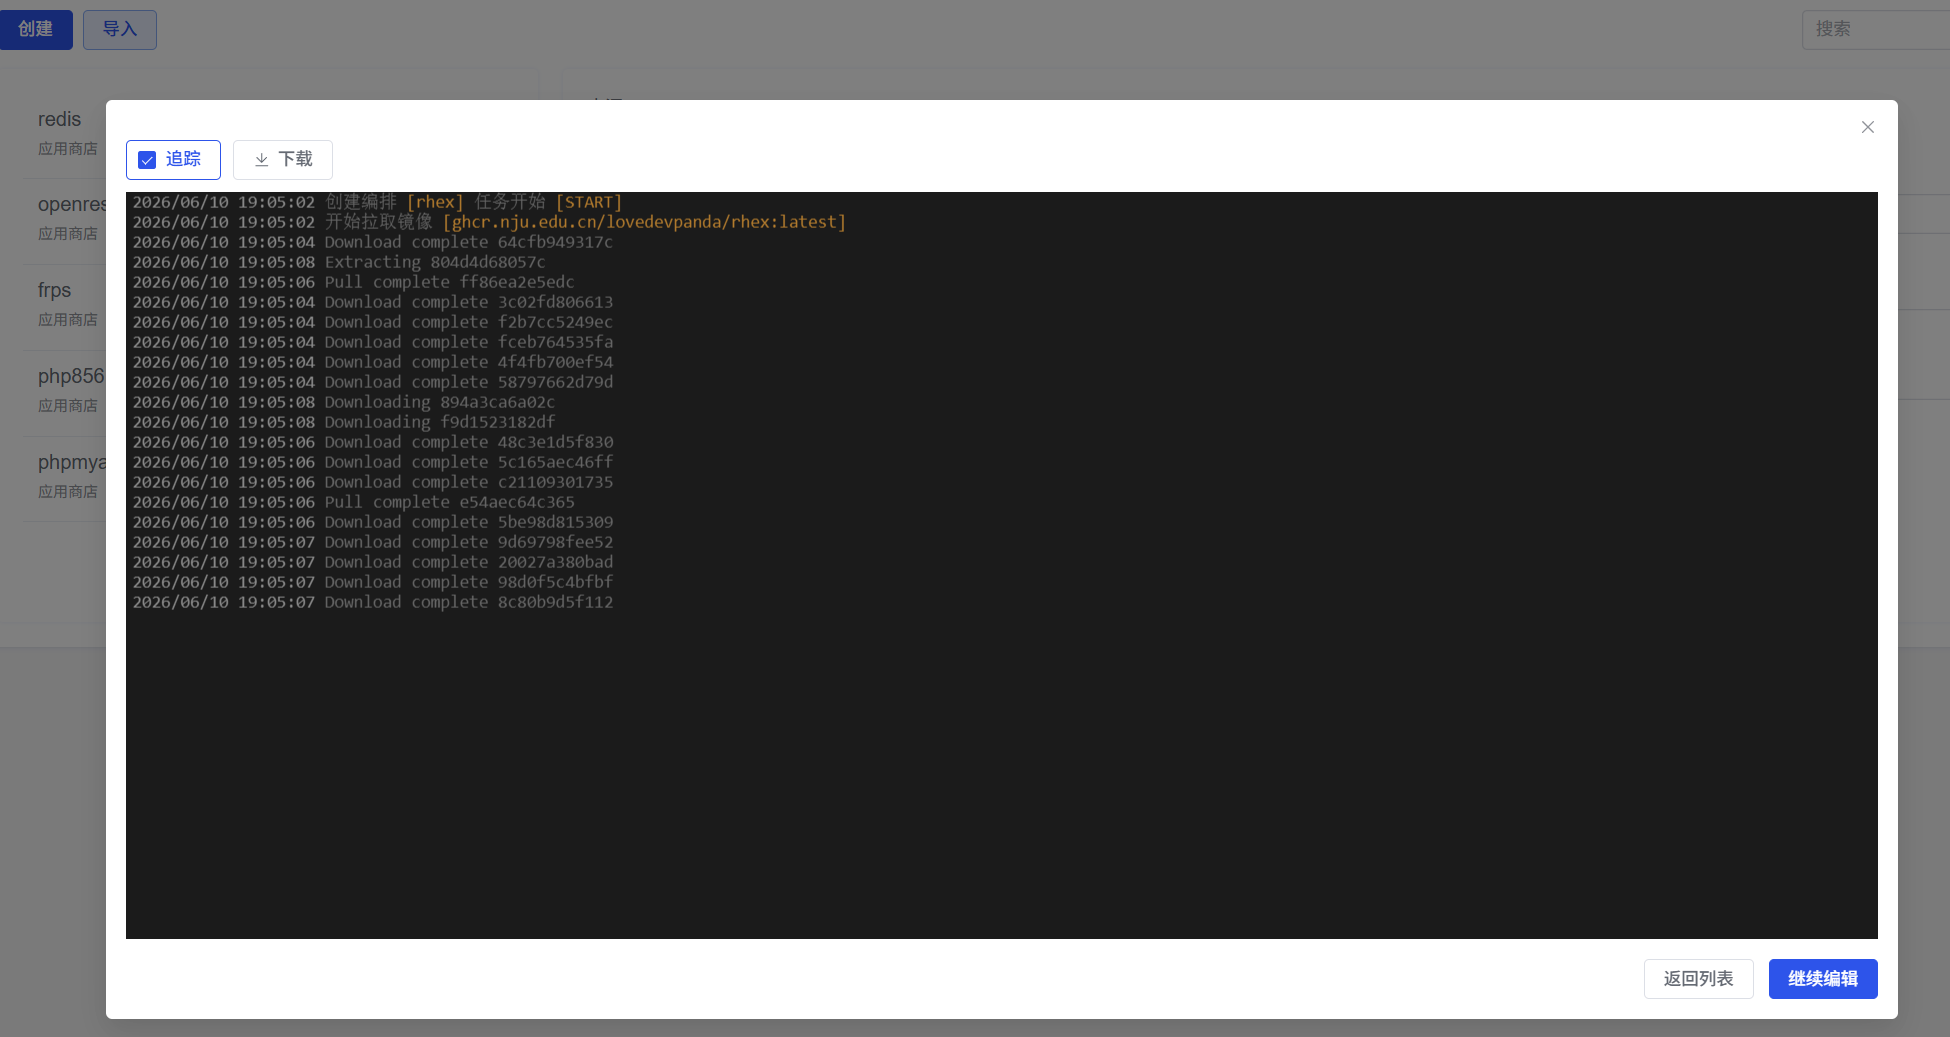
Task: Click log line Downloading f9d1523182df
Action: 344,422
